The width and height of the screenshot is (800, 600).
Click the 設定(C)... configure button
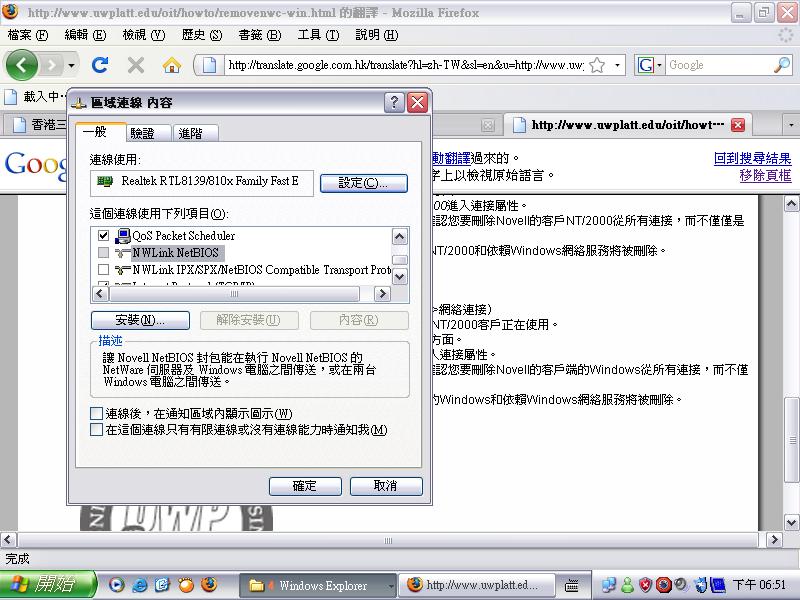[364, 183]
